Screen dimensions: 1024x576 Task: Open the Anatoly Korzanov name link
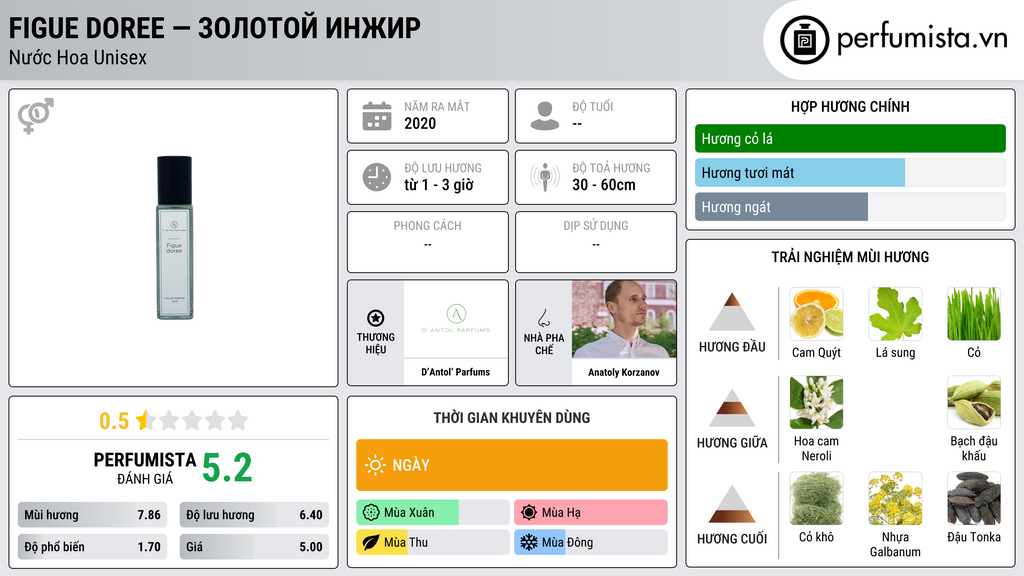(624, 372)
